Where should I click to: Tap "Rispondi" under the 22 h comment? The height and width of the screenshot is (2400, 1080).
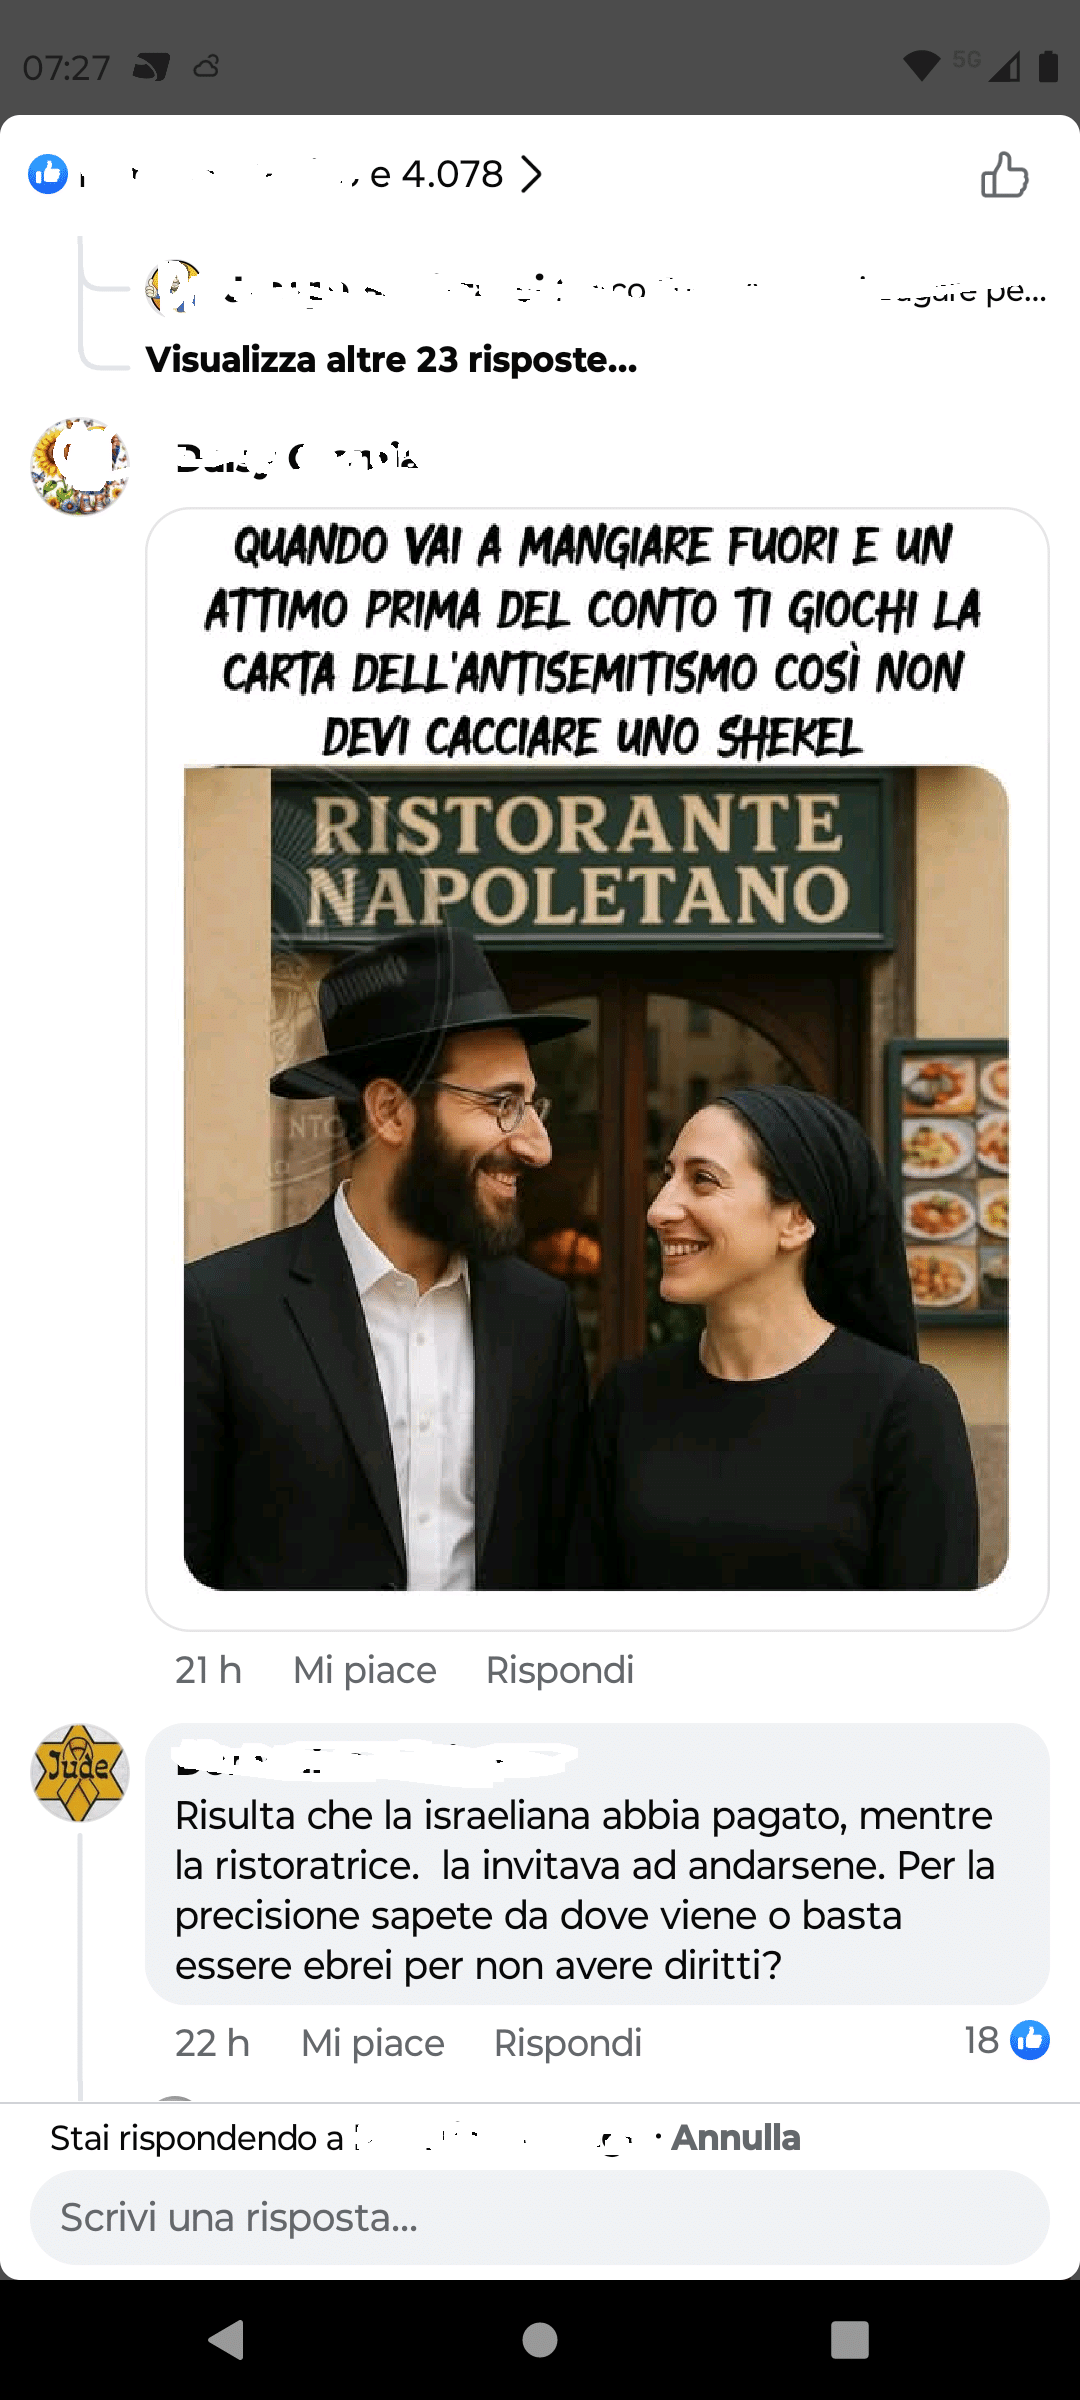pyautogui.click(x=567, y=2043)
